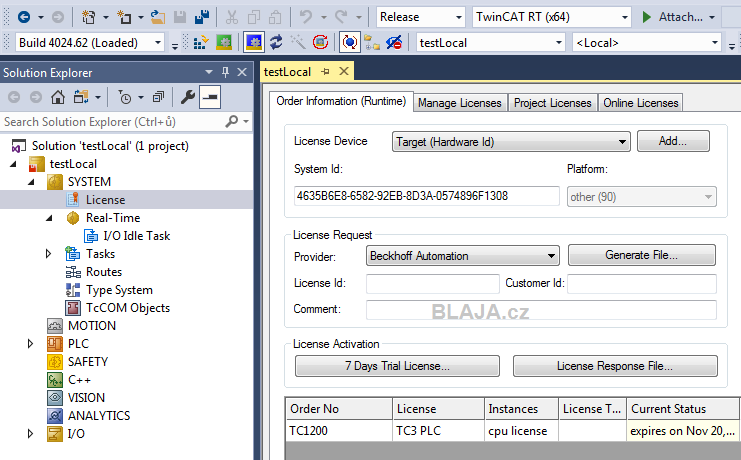
Task: Click the pin icon on testLocal tab
Action: pos(325,71)
